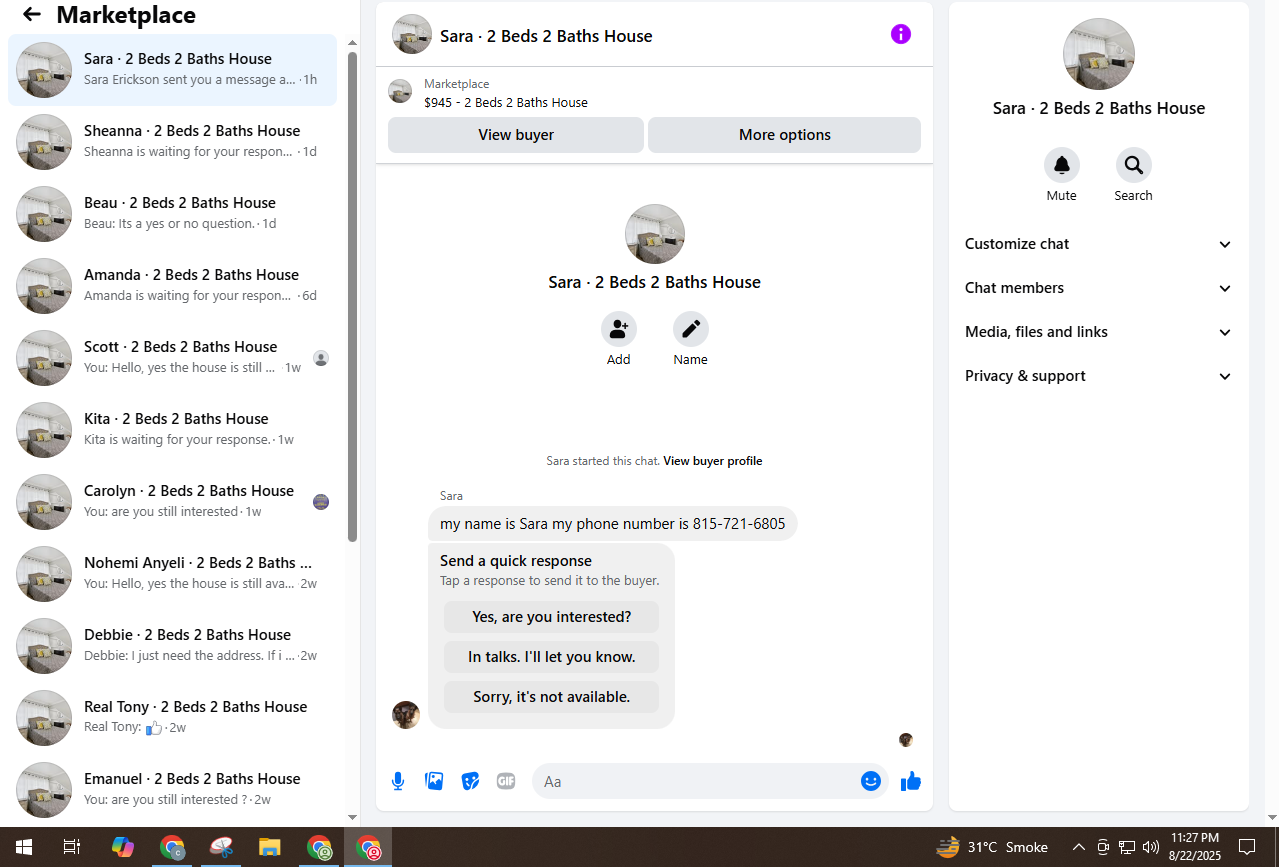Send a voice clip microphone icon

(x=398, y=781)
